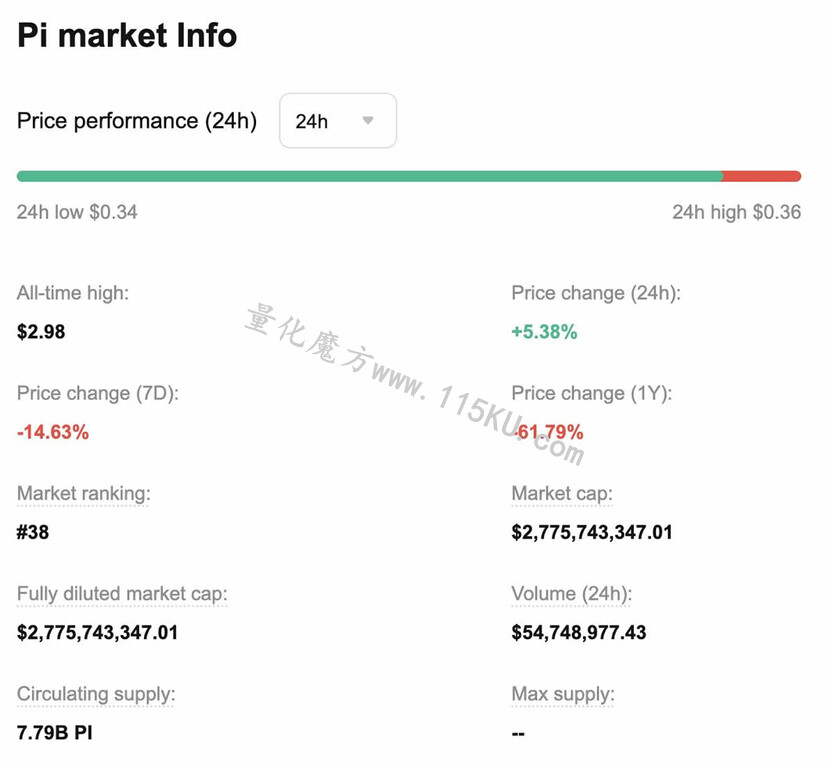832x768 pixels.
Task: Click the $54,748,977.43 volume value
Action: [579, 632]
